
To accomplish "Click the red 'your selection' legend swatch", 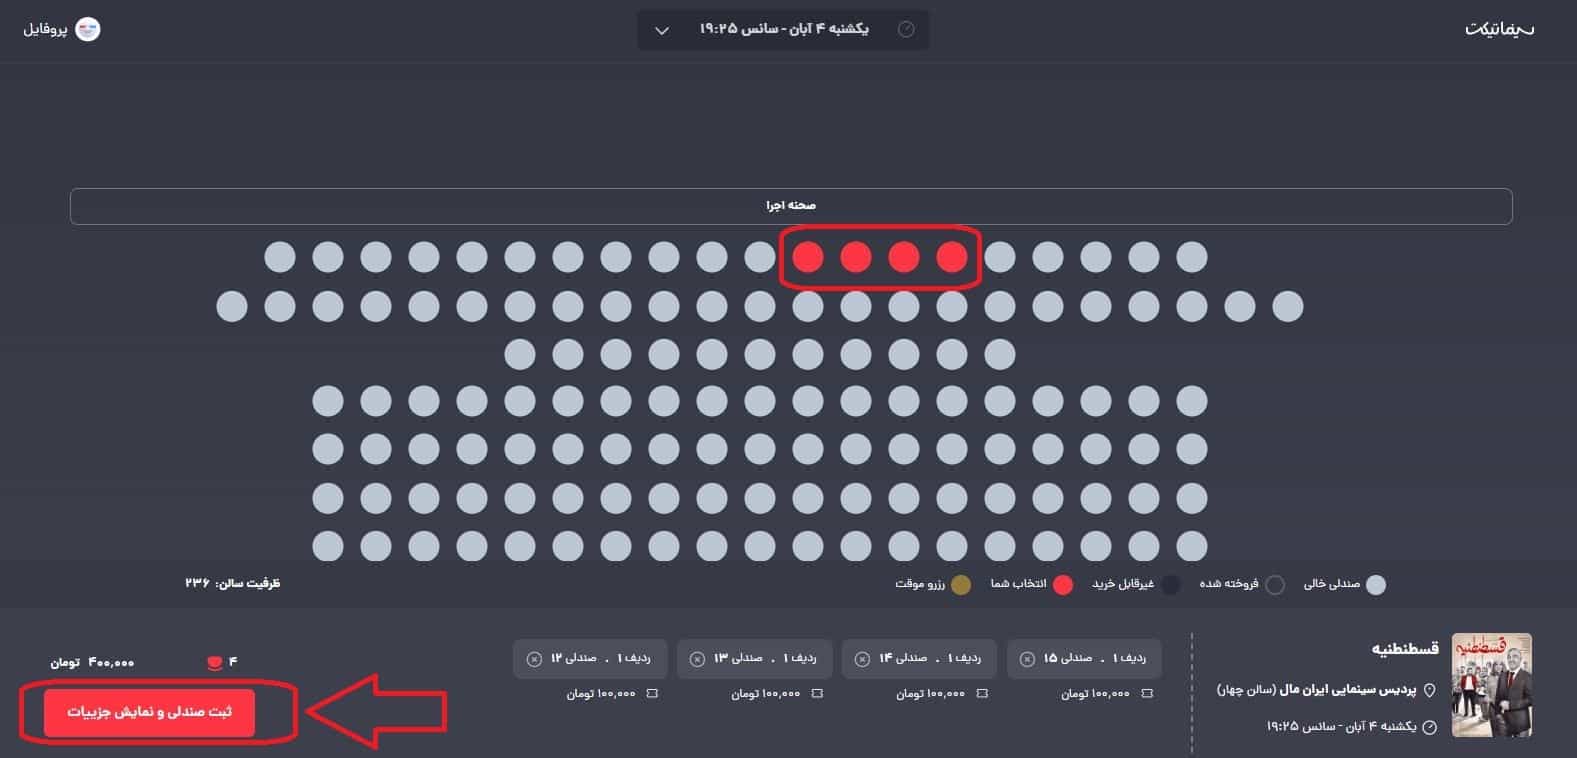I will (1063, 585).
